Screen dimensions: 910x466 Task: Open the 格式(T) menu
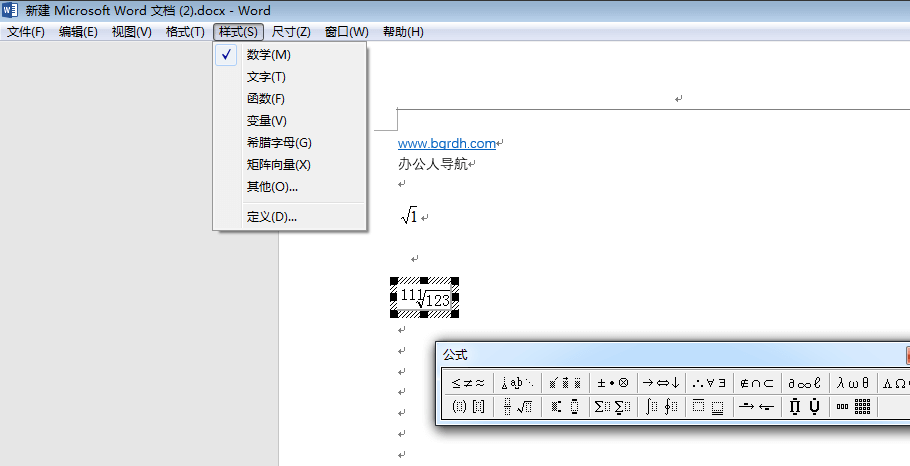point(185,32)
